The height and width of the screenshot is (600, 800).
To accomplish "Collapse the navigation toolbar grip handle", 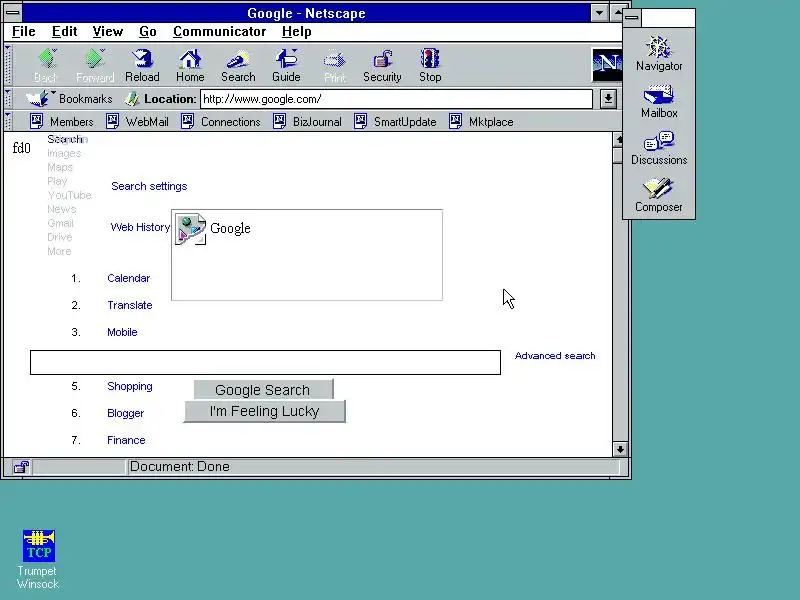I will tap(8, 65).
